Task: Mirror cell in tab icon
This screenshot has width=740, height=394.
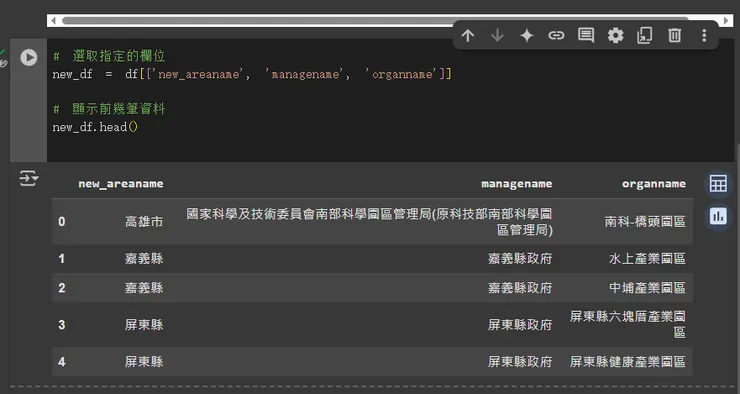Action: (645, 35)
